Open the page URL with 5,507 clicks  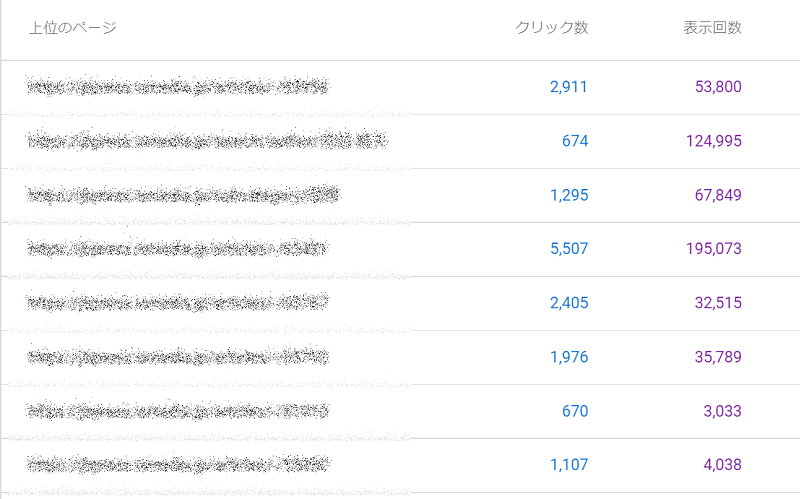pyautogui.click(x=177, y=248)
